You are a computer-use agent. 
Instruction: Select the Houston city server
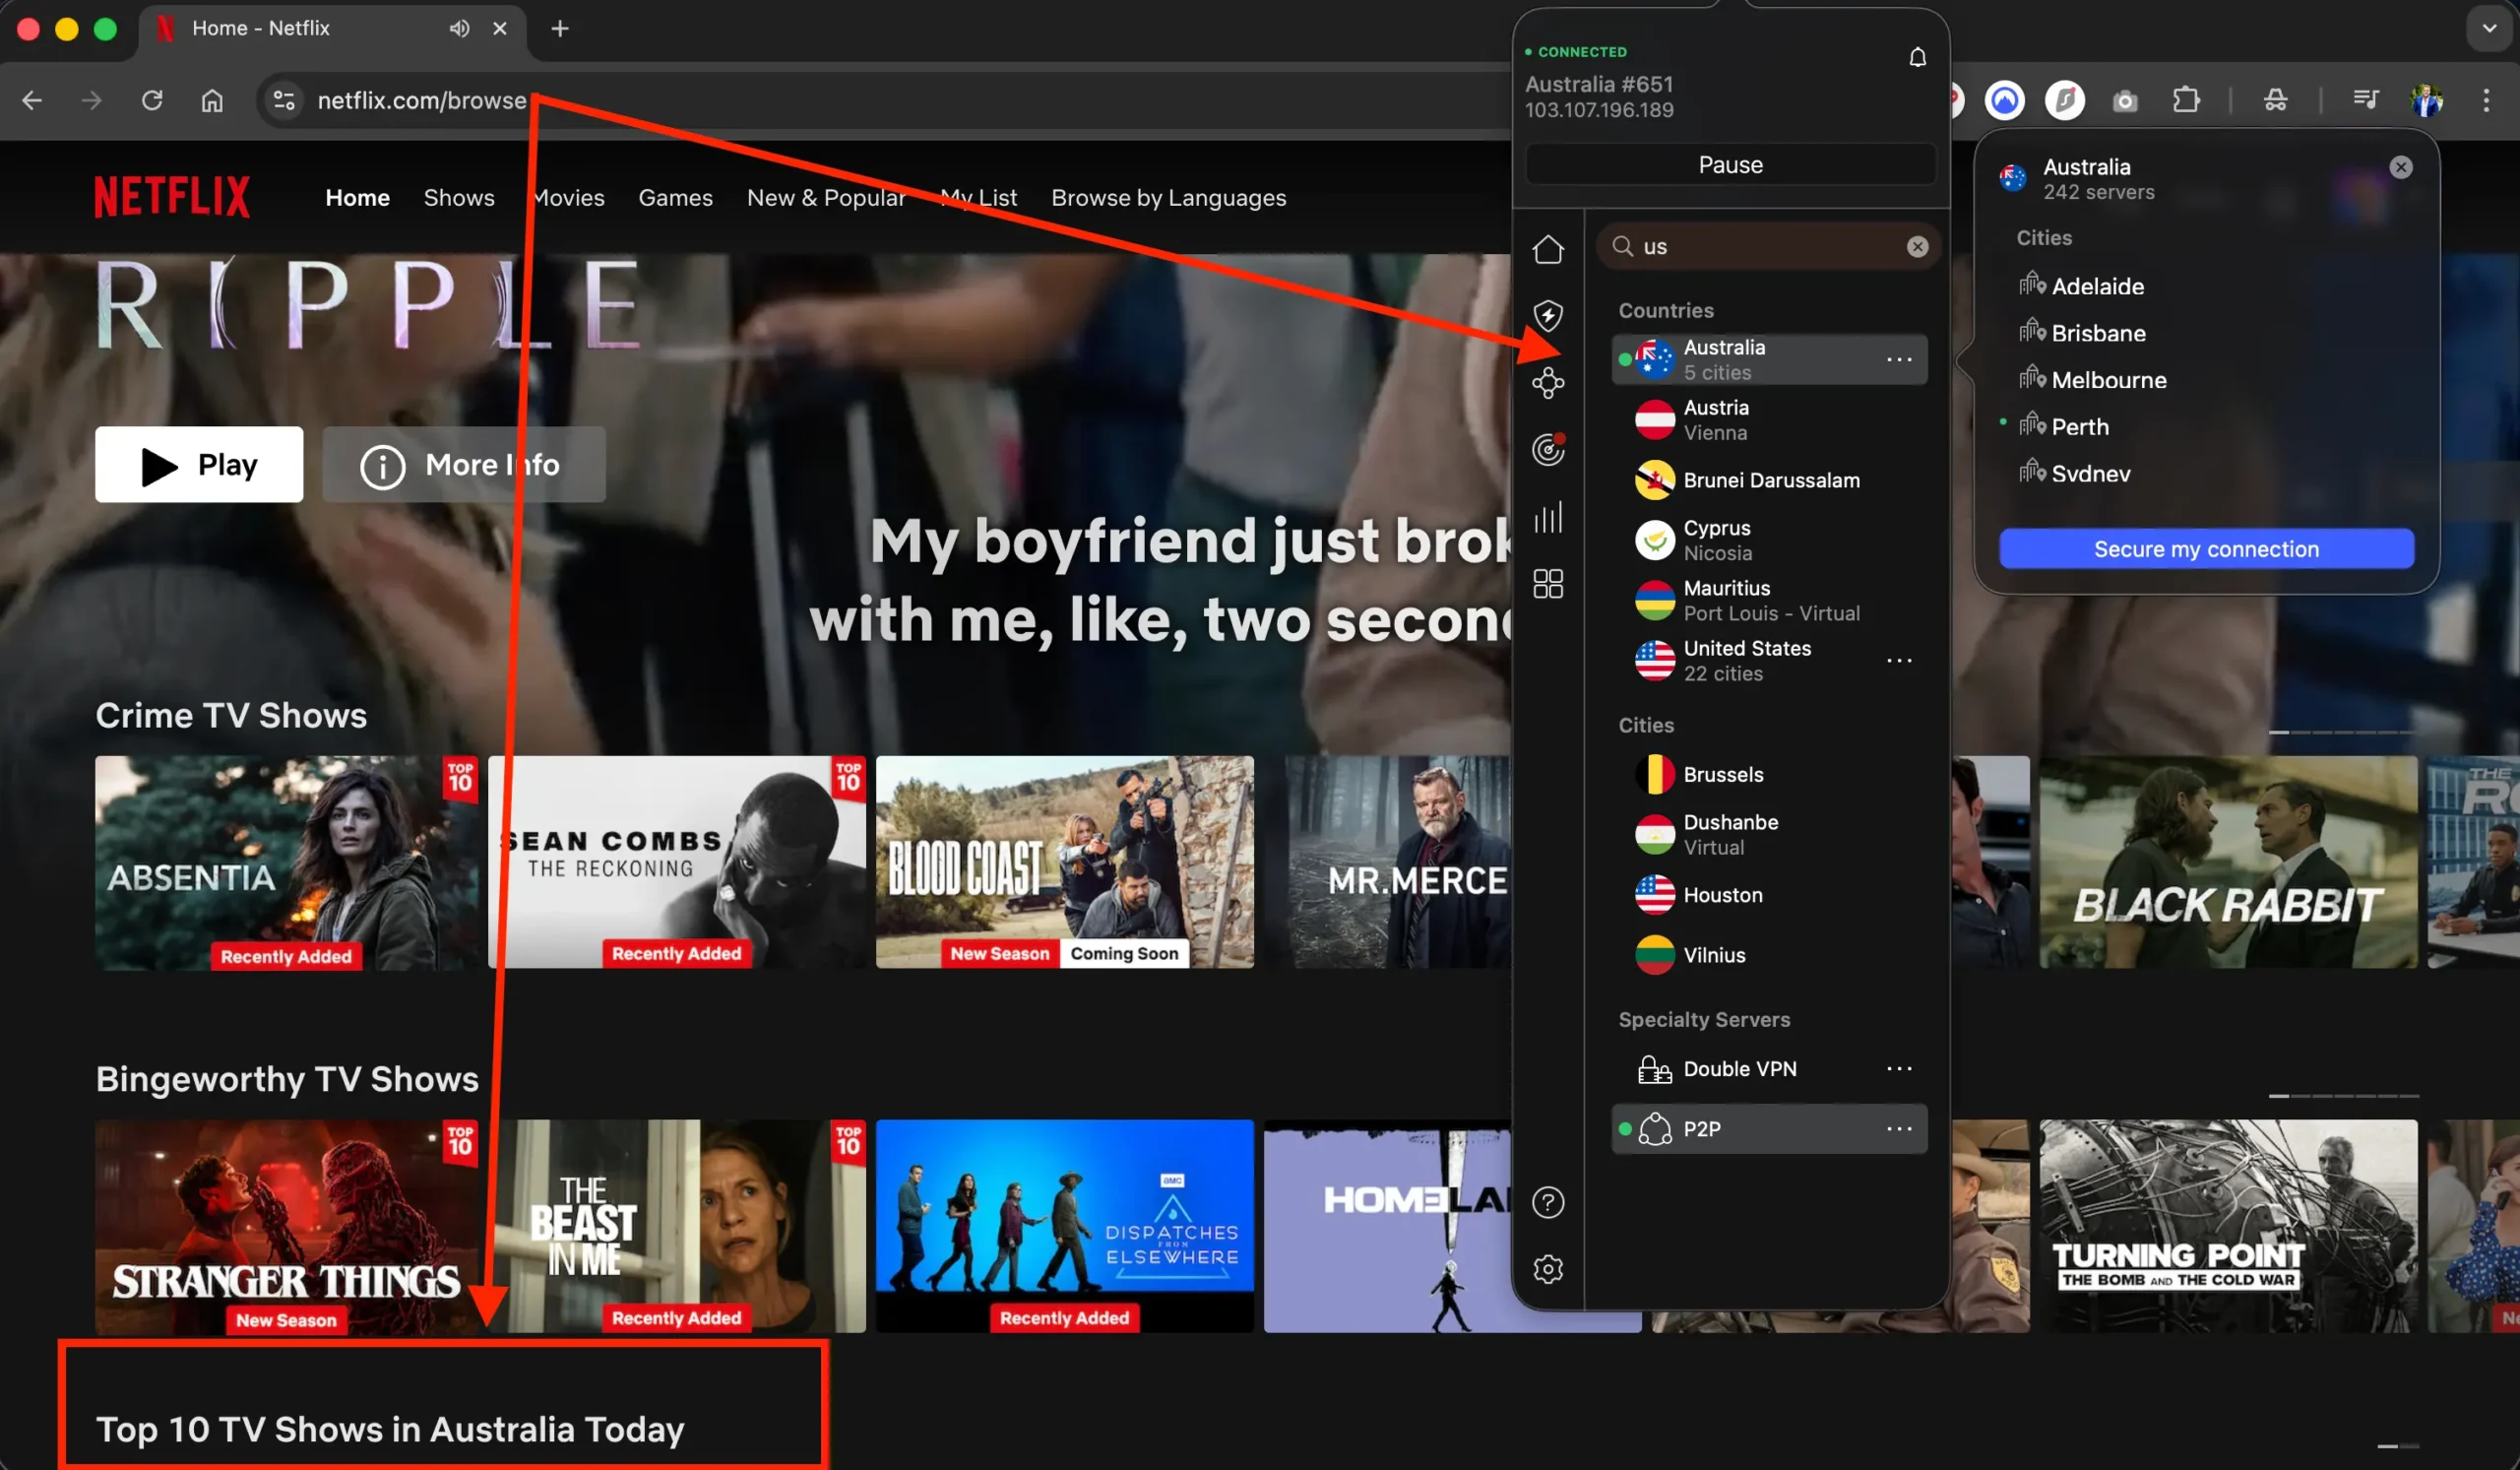[x=1723, y=895]
